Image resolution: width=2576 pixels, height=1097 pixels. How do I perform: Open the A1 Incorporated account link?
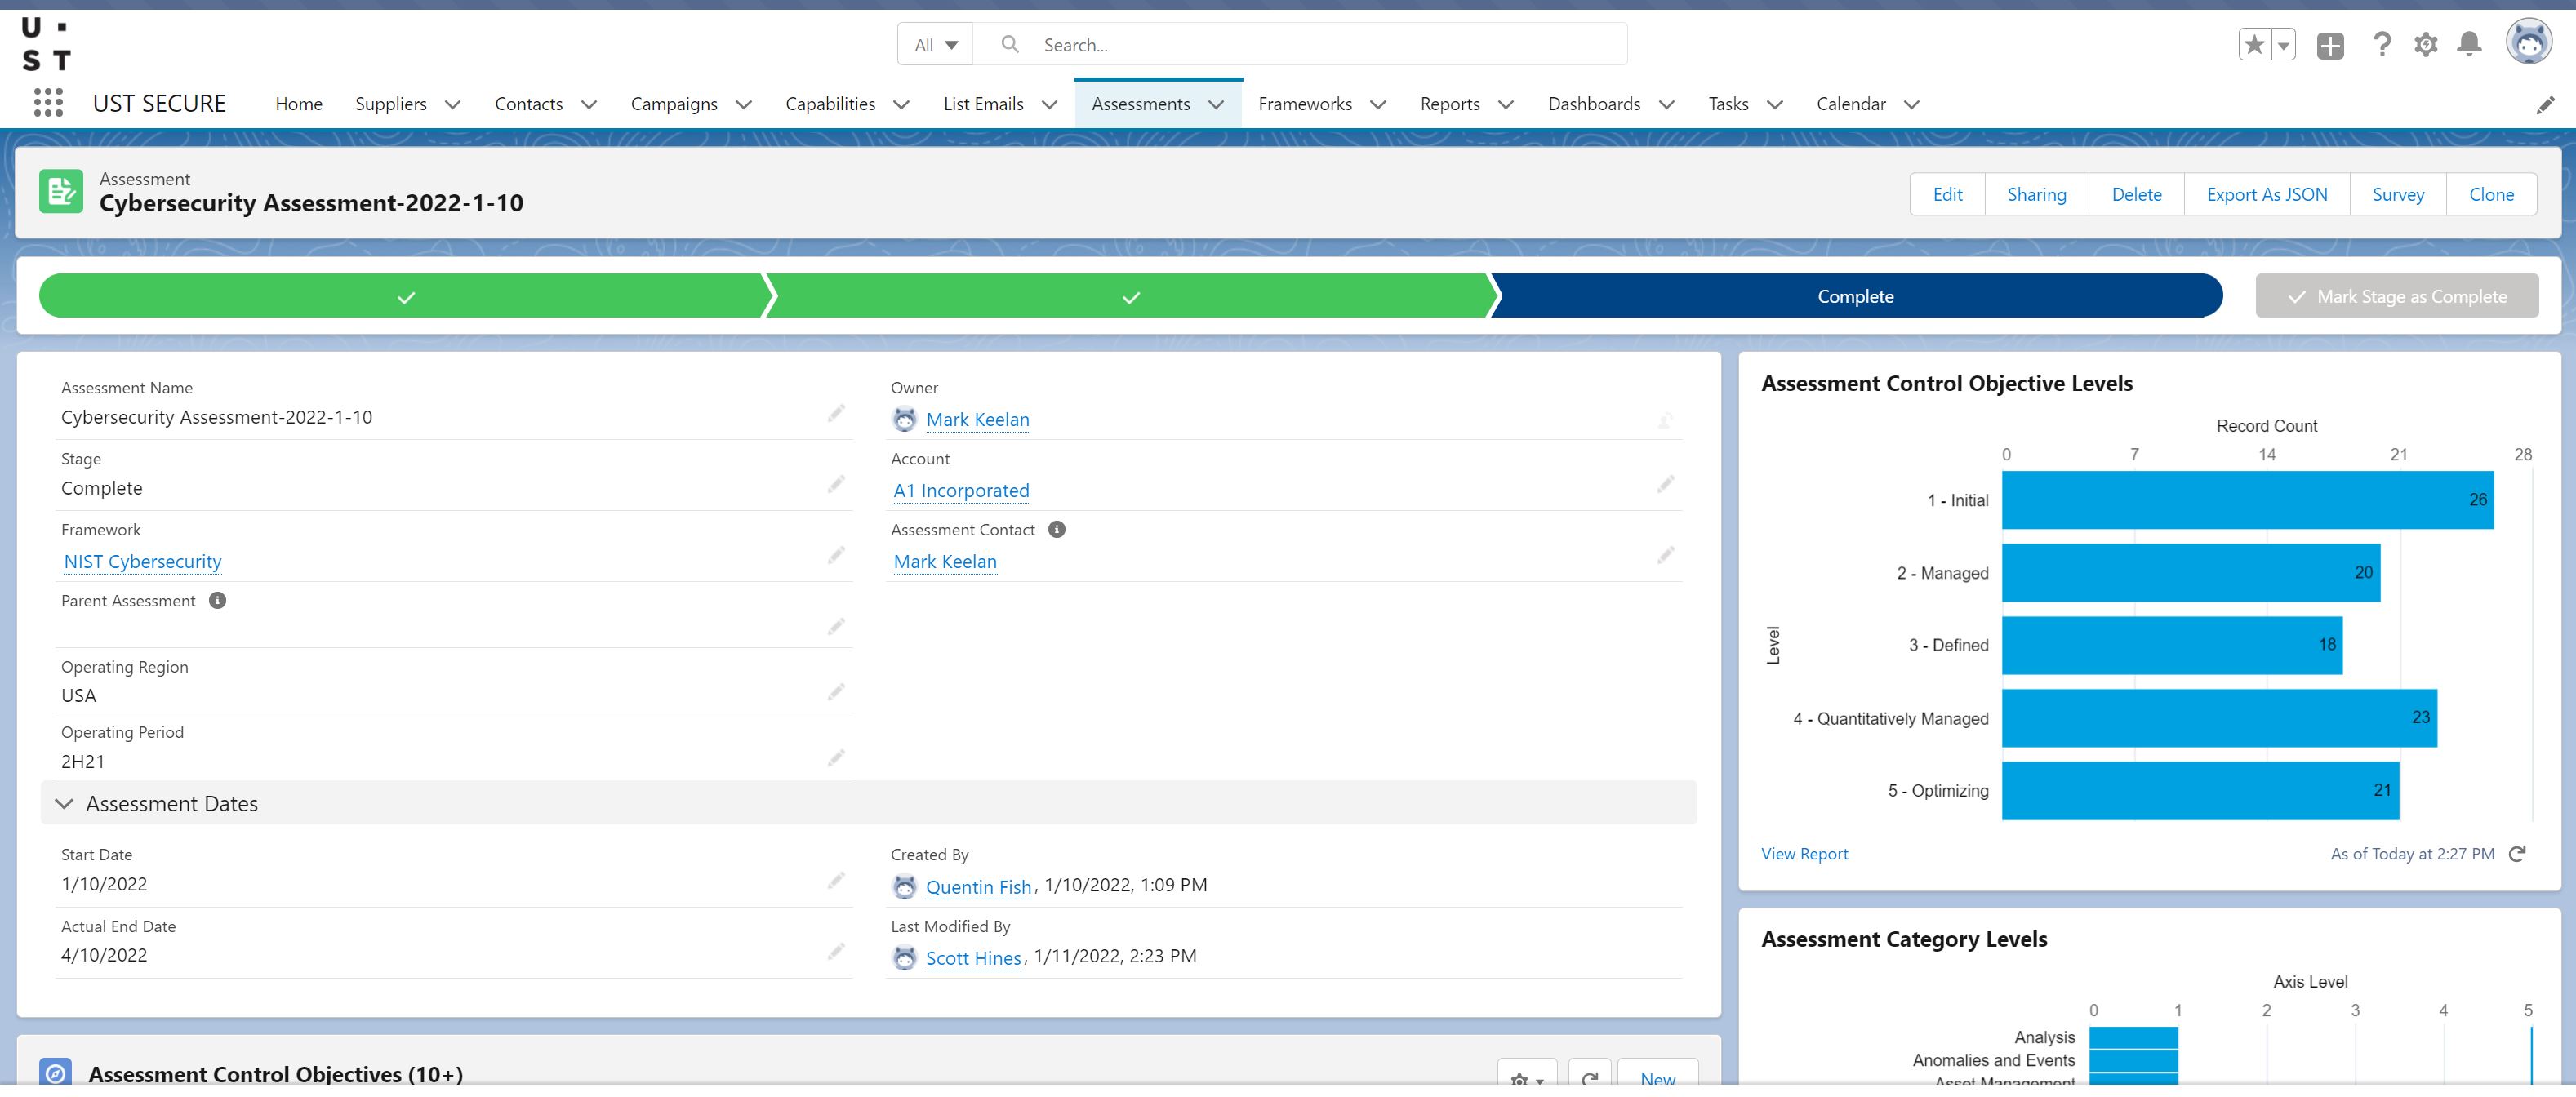(x=961, y=491)
